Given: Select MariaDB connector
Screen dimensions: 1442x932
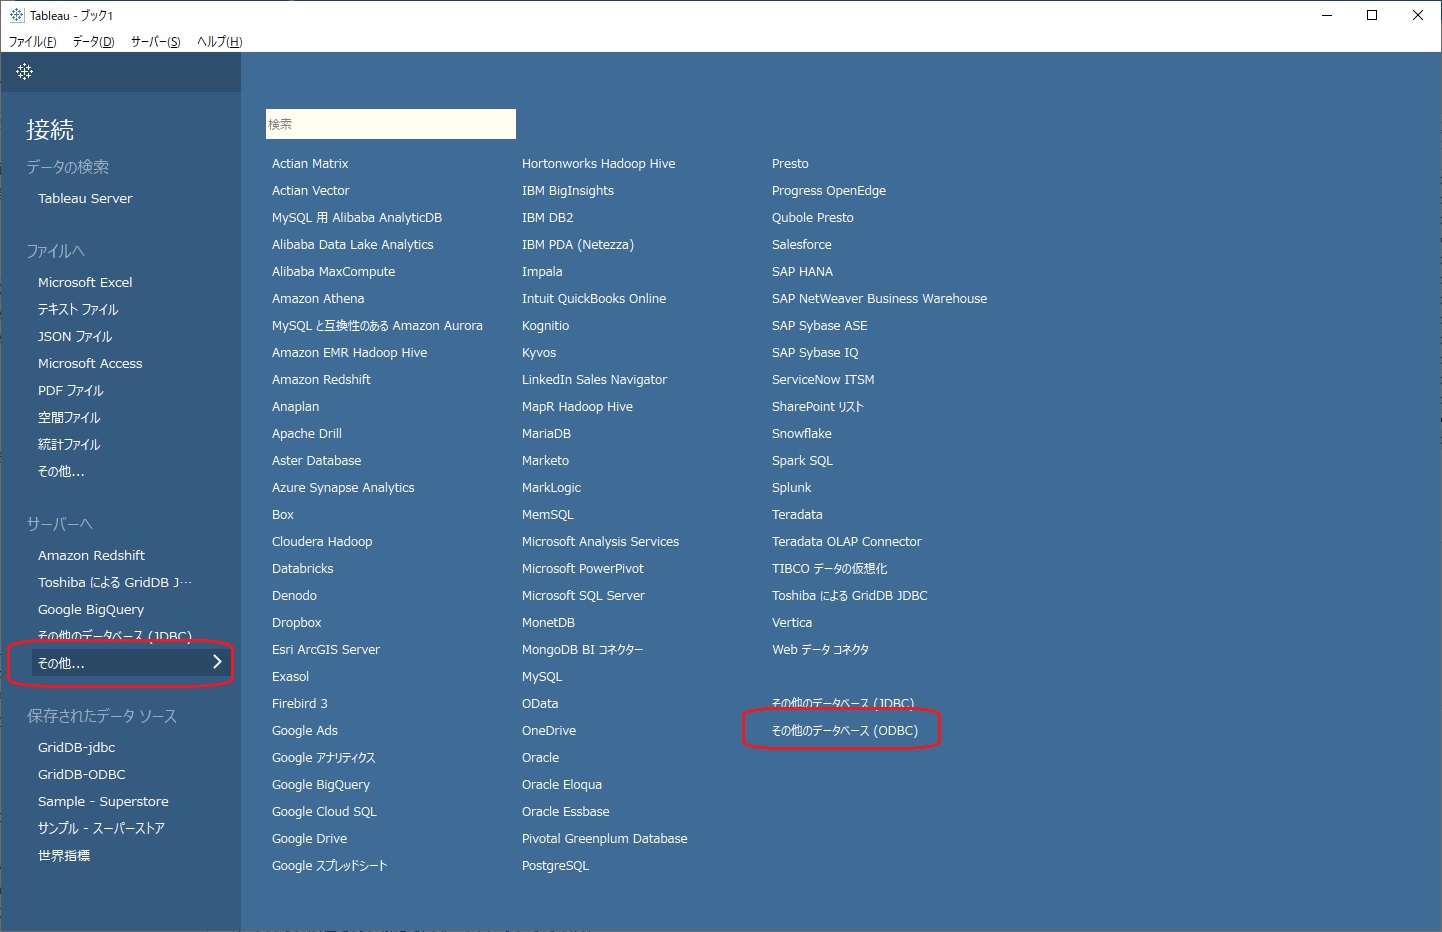Looking at the screenshot, I should pos(546,434).
